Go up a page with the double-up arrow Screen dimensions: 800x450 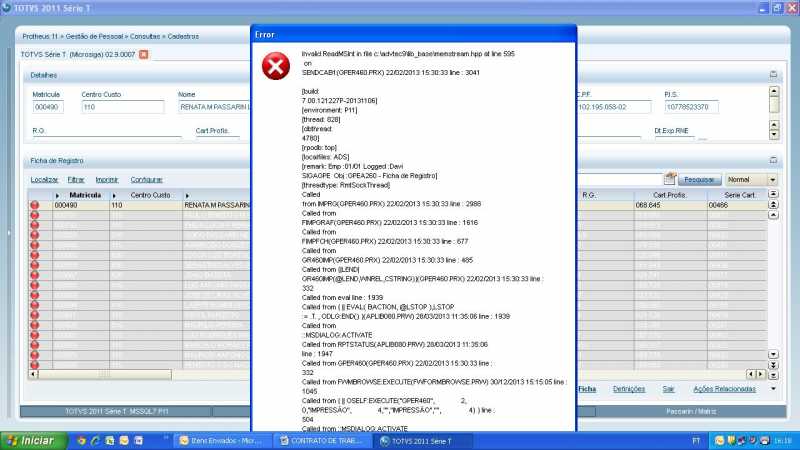pyautogui.click(x=773, y=205)
